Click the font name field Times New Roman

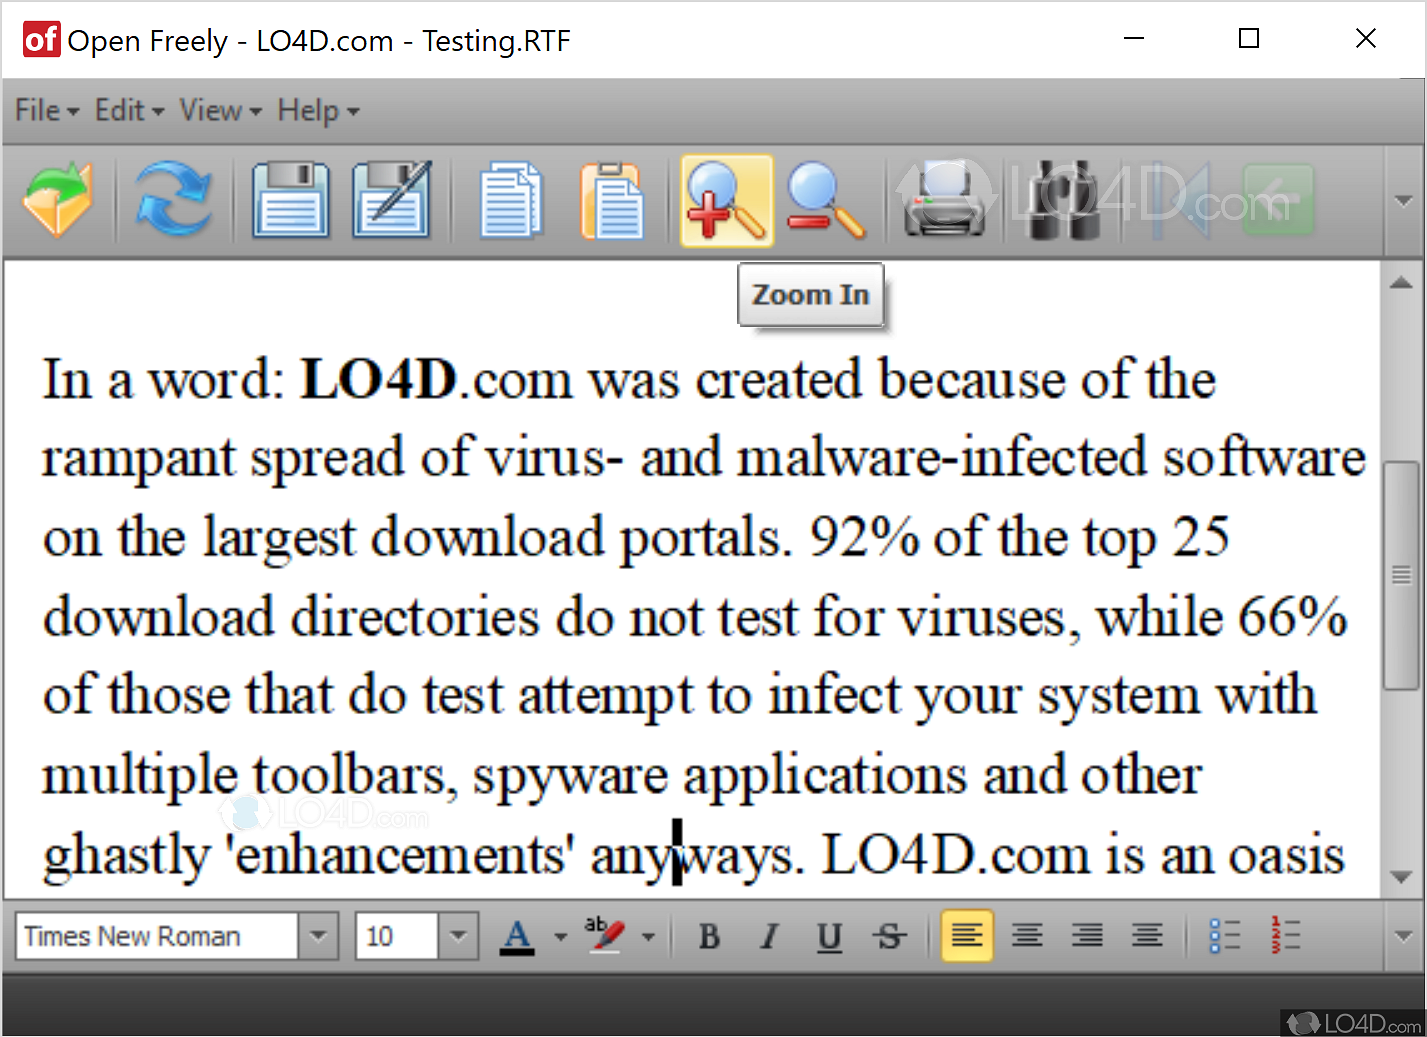pos(157,936)
